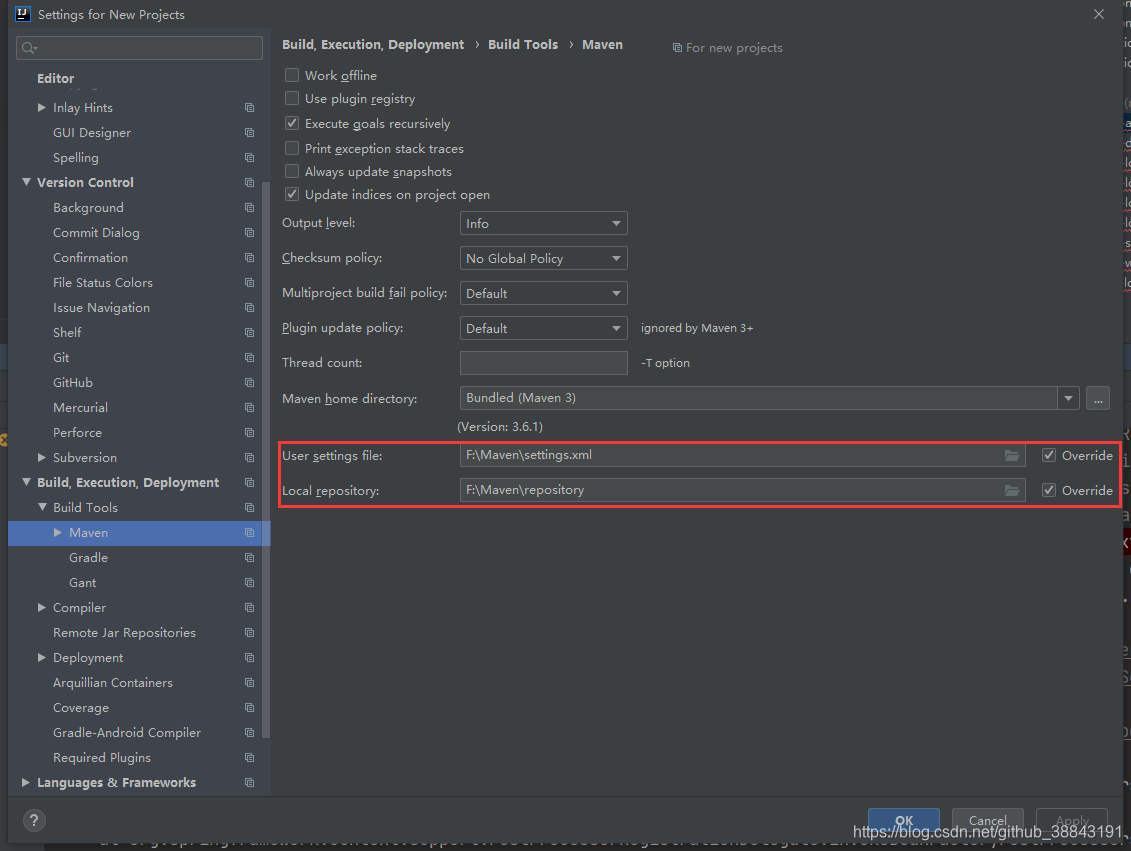Click the settings tree vertical scrollbar
The height and width of the screenshot is (851, 1131).
pyautogui.click(x=266, y=459)
